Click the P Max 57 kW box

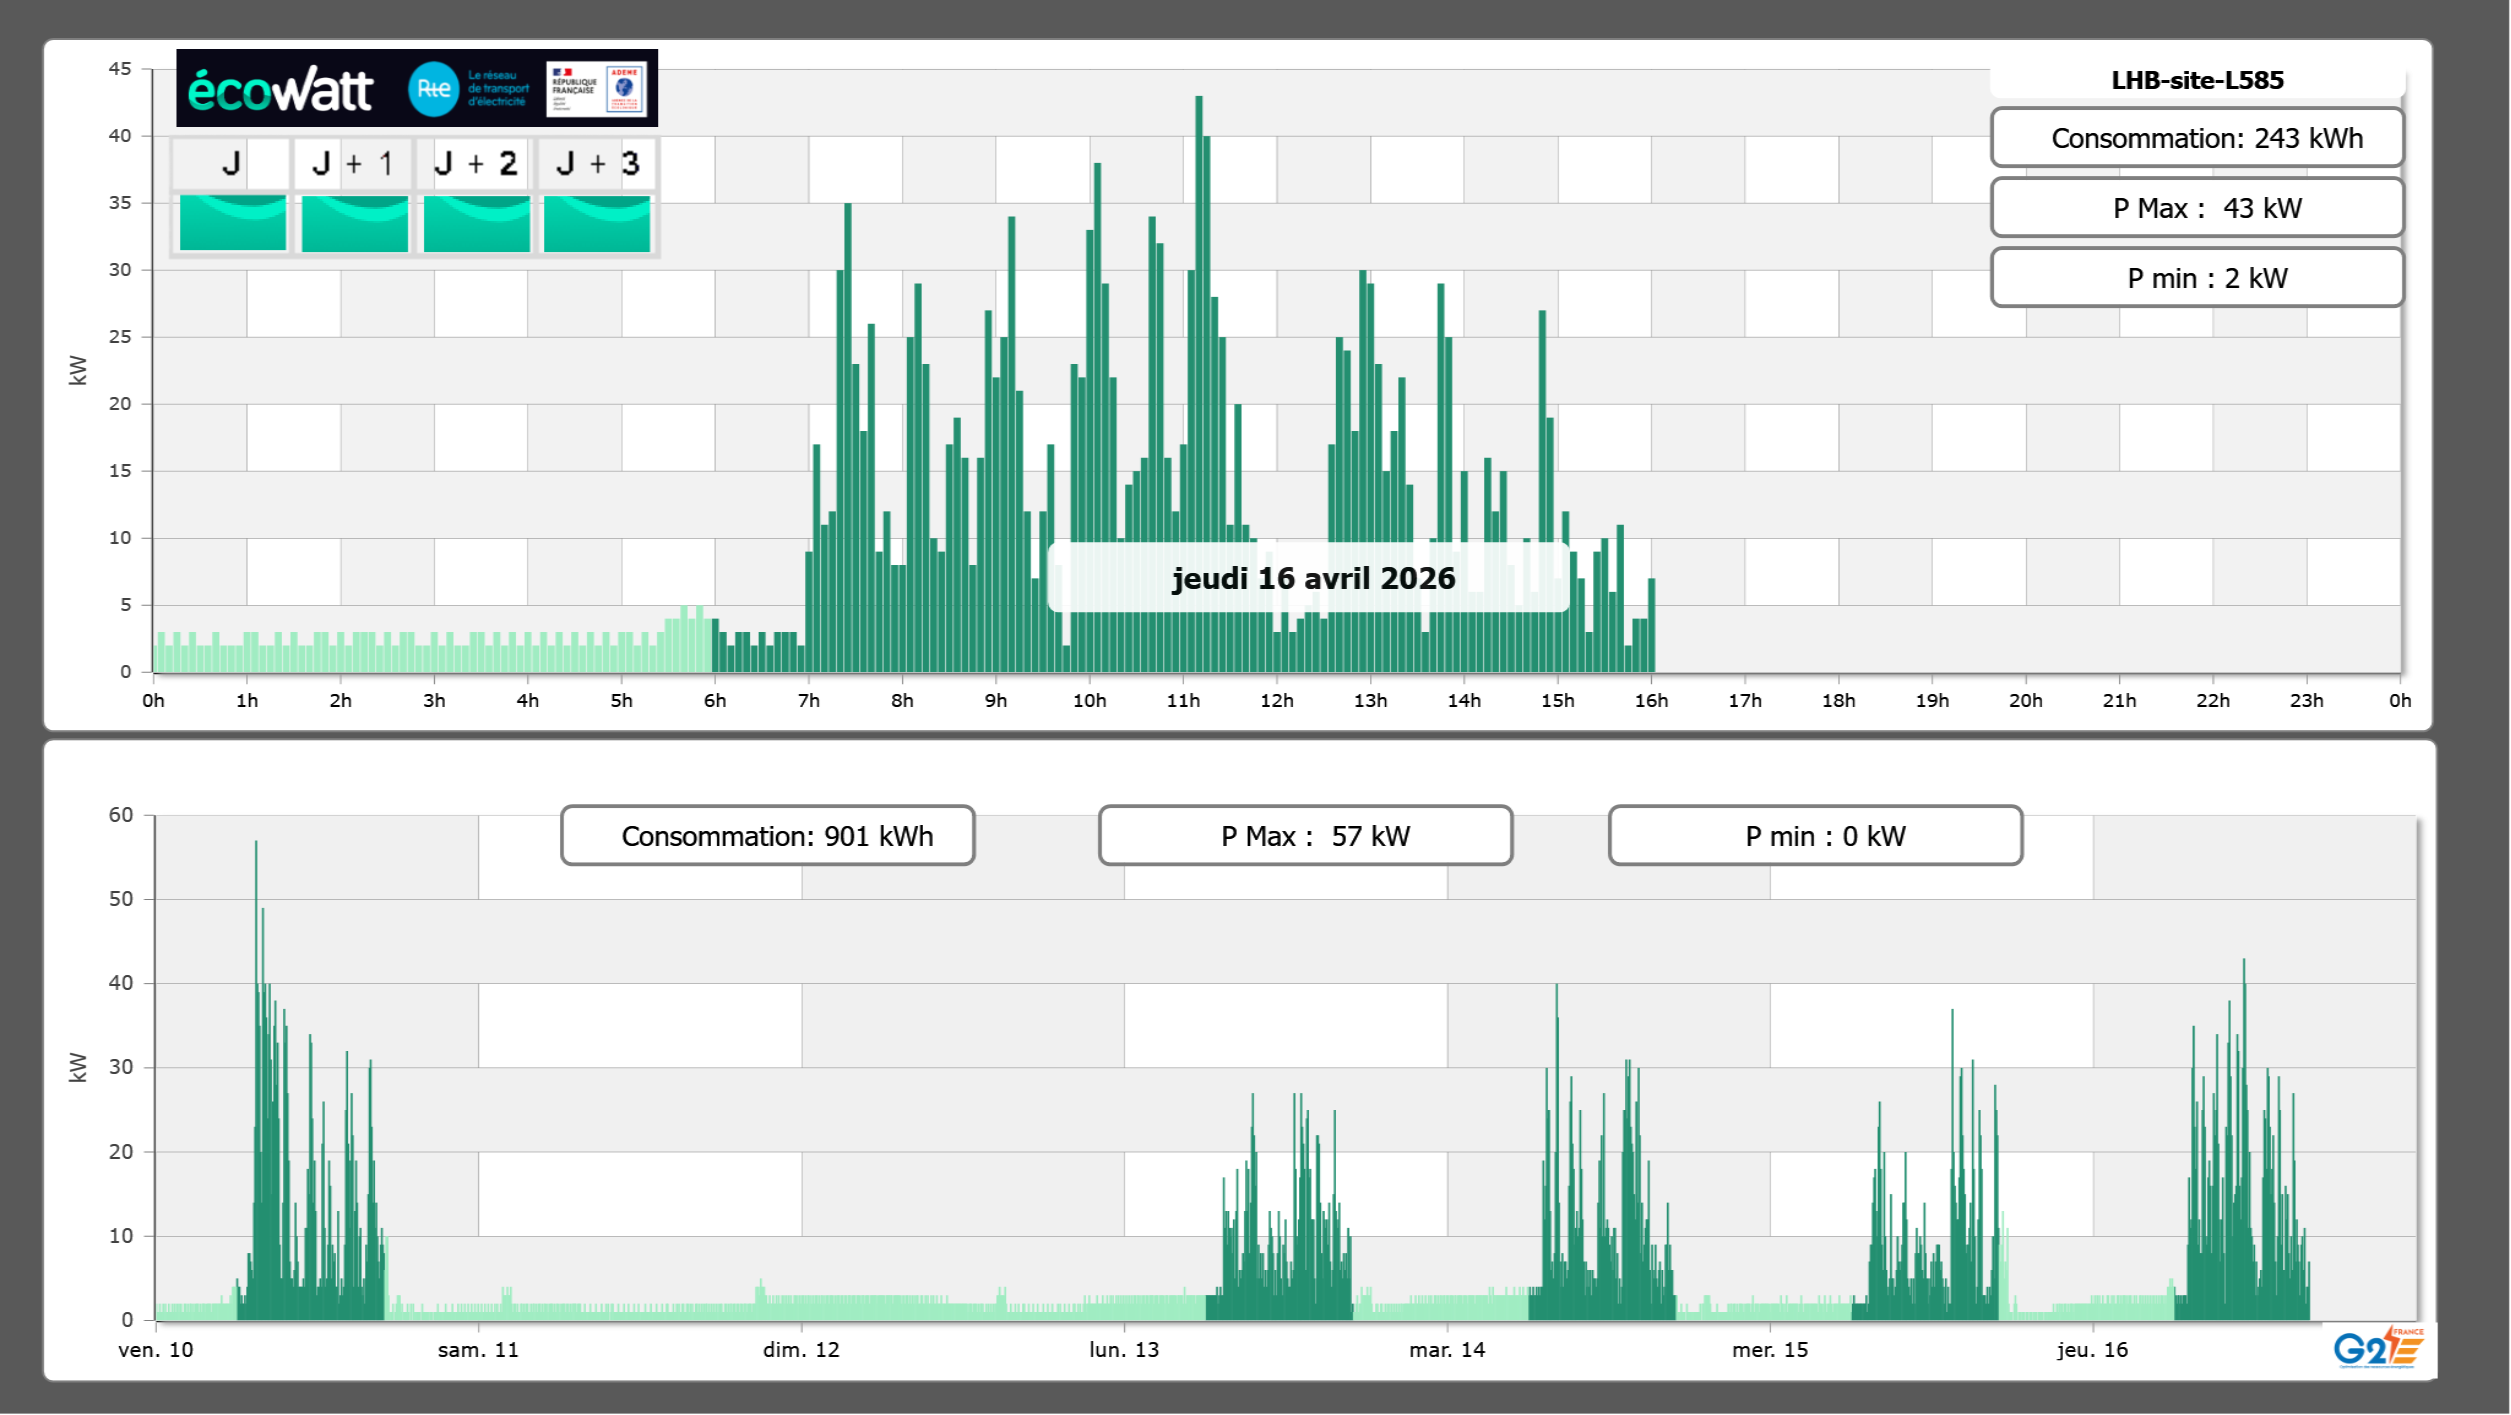coord(1305,836)
